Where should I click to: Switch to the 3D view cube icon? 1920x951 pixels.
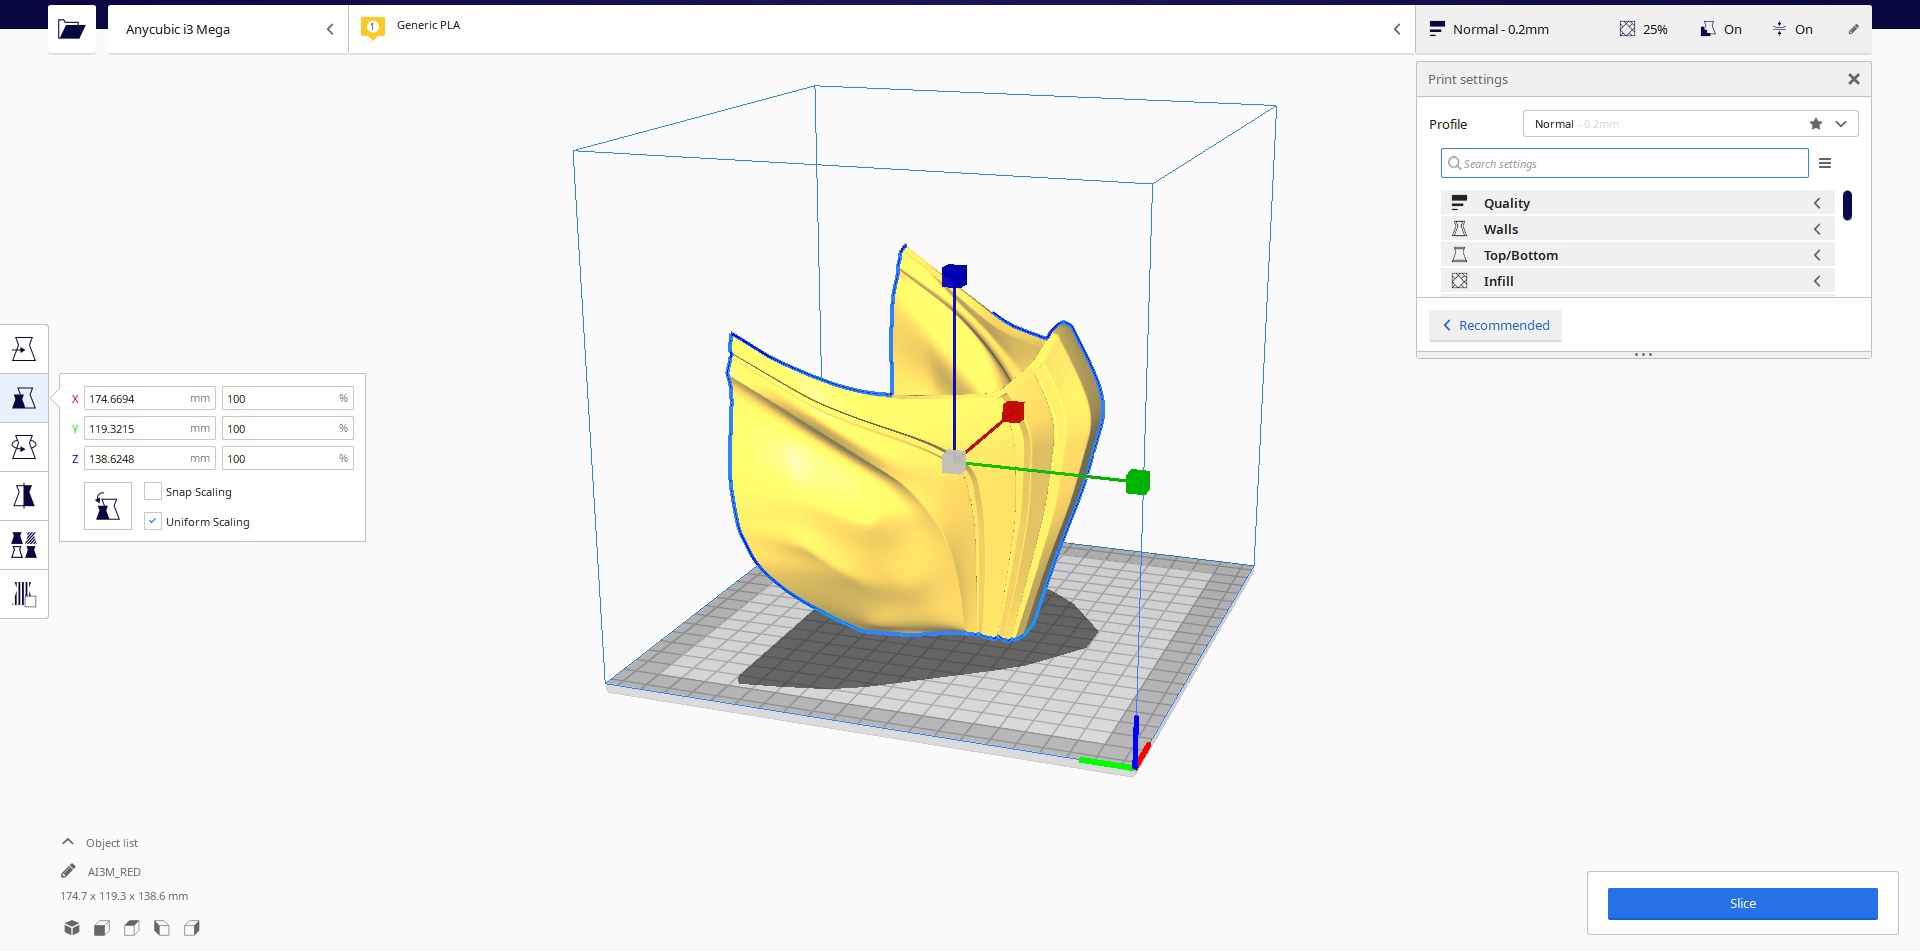(x=72, y=928)
